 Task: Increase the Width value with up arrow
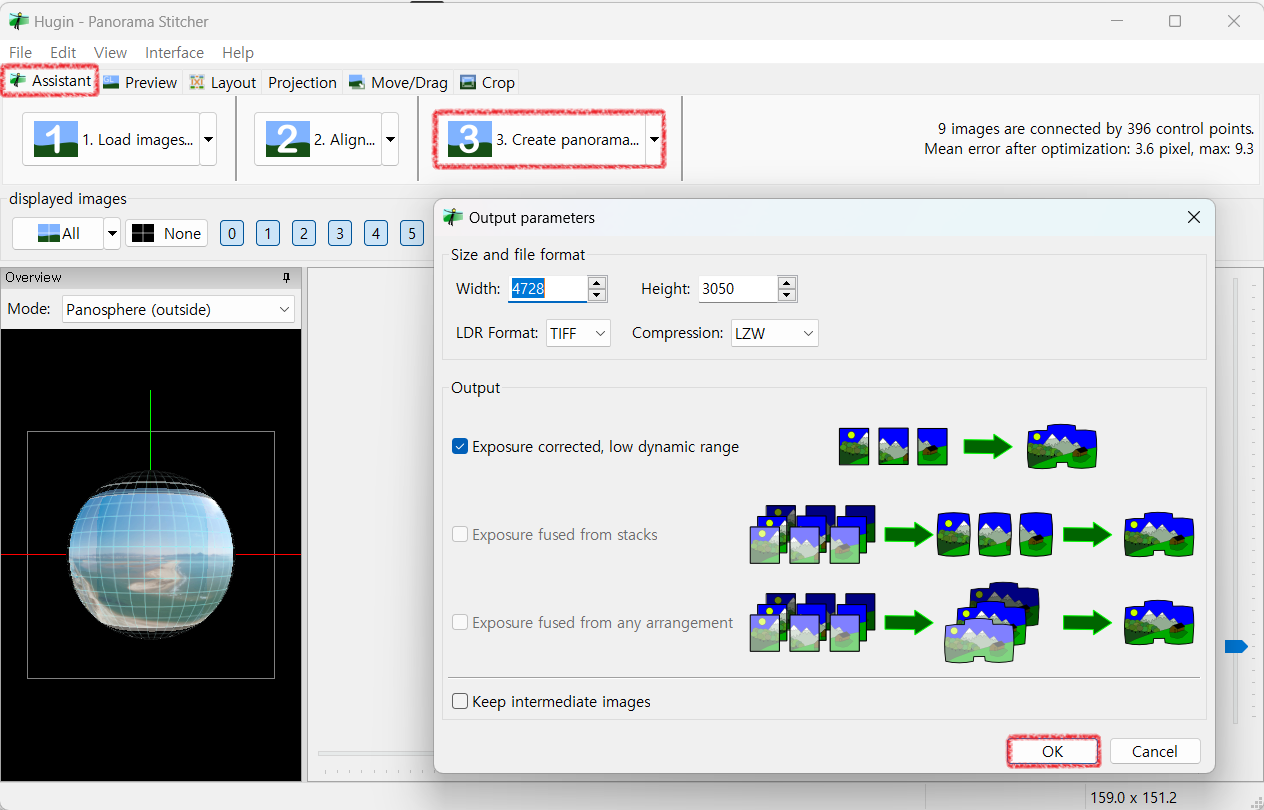pyautogui.click(x=597, y=283)
